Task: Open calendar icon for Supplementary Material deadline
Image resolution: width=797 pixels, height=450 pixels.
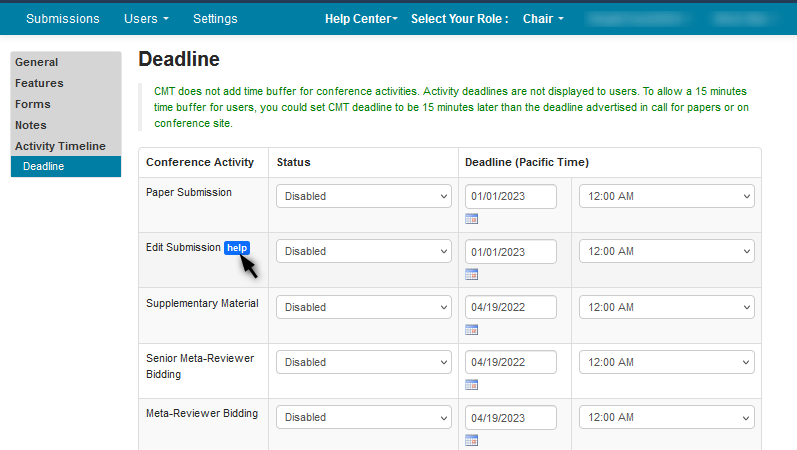Action: pyautogui.click(x=472, y=329)
